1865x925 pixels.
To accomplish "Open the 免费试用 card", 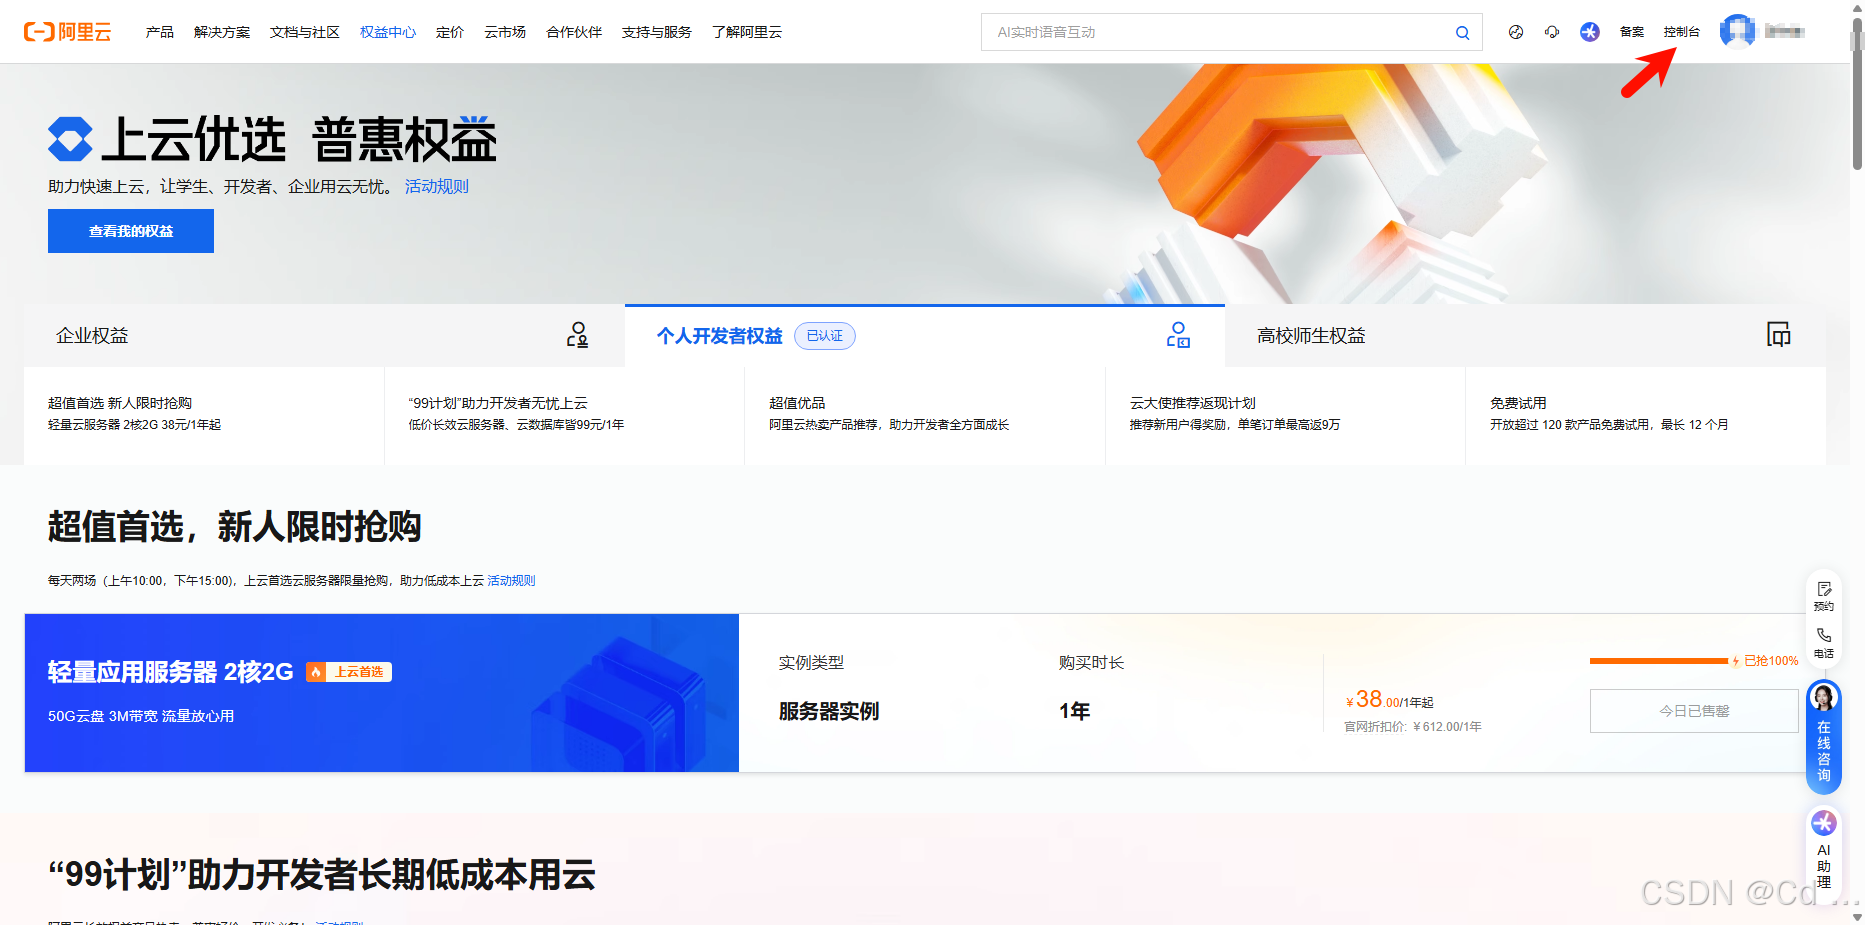I will 1646,415.
